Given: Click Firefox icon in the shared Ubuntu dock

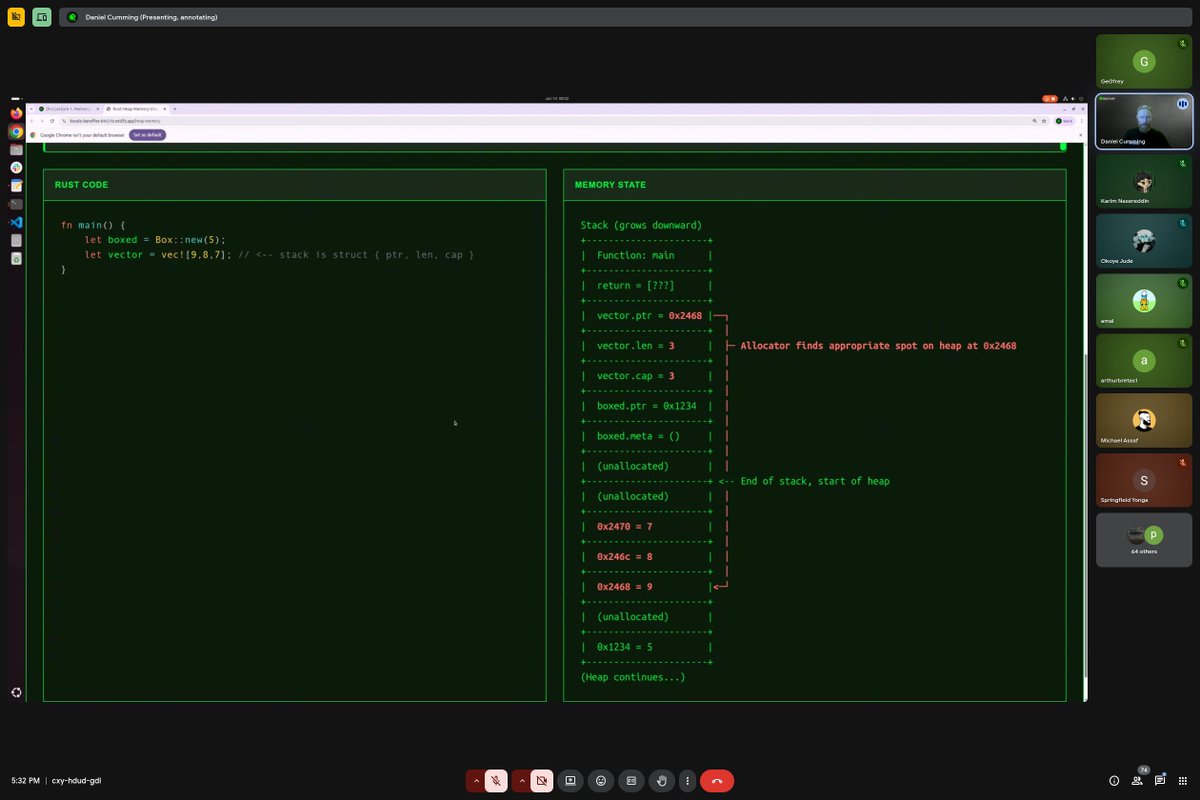Looking at the screenshot, I should (16, 114).
